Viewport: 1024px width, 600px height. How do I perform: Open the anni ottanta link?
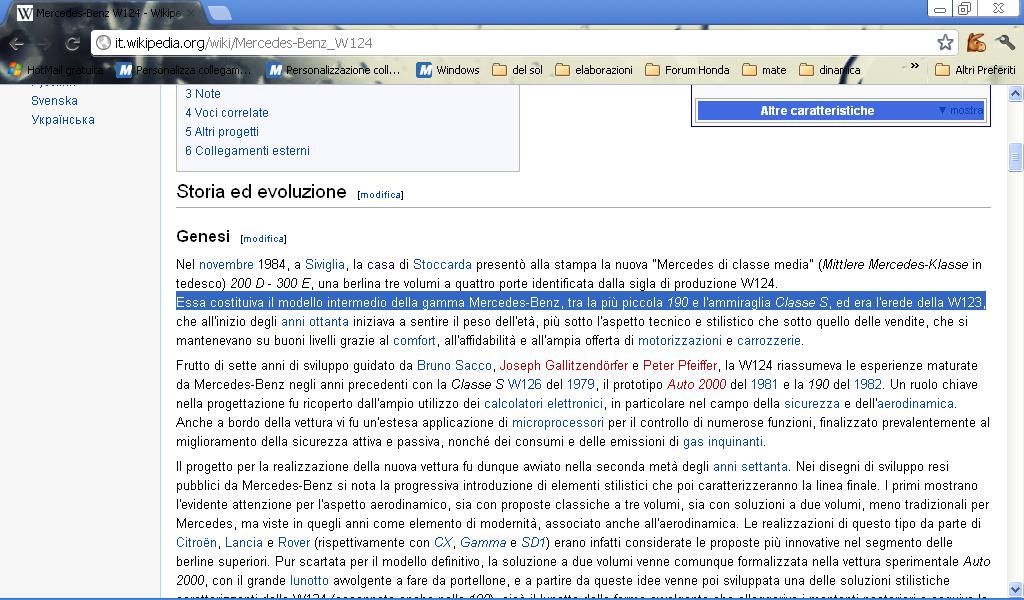tap(315, 321)
